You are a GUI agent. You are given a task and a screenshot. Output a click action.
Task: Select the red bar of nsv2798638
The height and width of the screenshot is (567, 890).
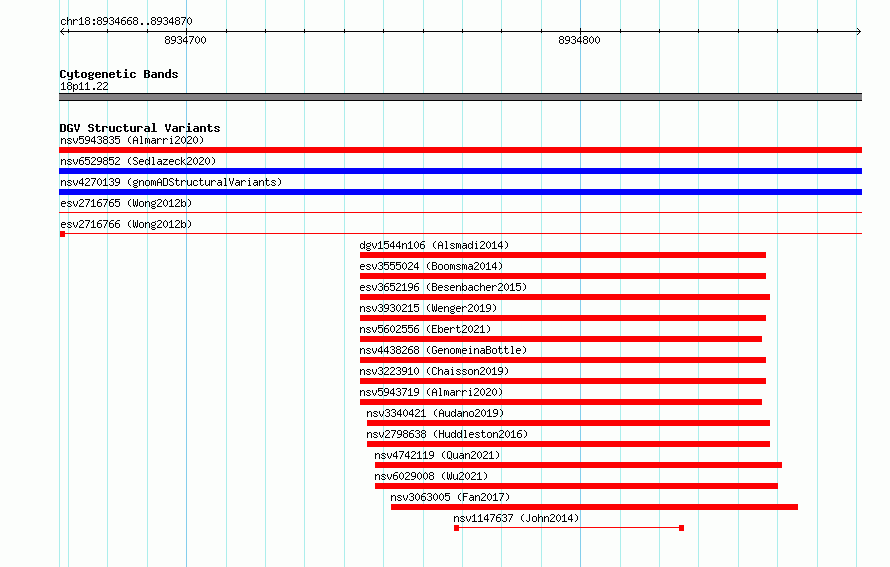[x=568, y=444]
